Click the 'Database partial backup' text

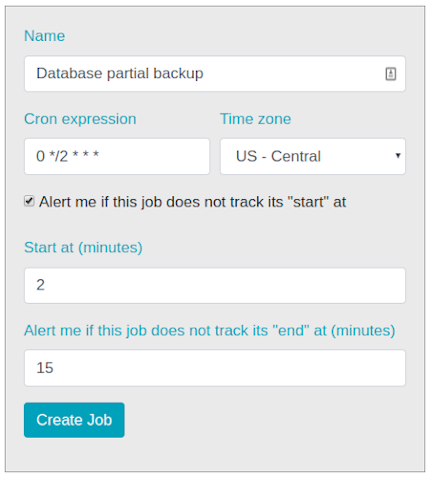tap(120, 74)
